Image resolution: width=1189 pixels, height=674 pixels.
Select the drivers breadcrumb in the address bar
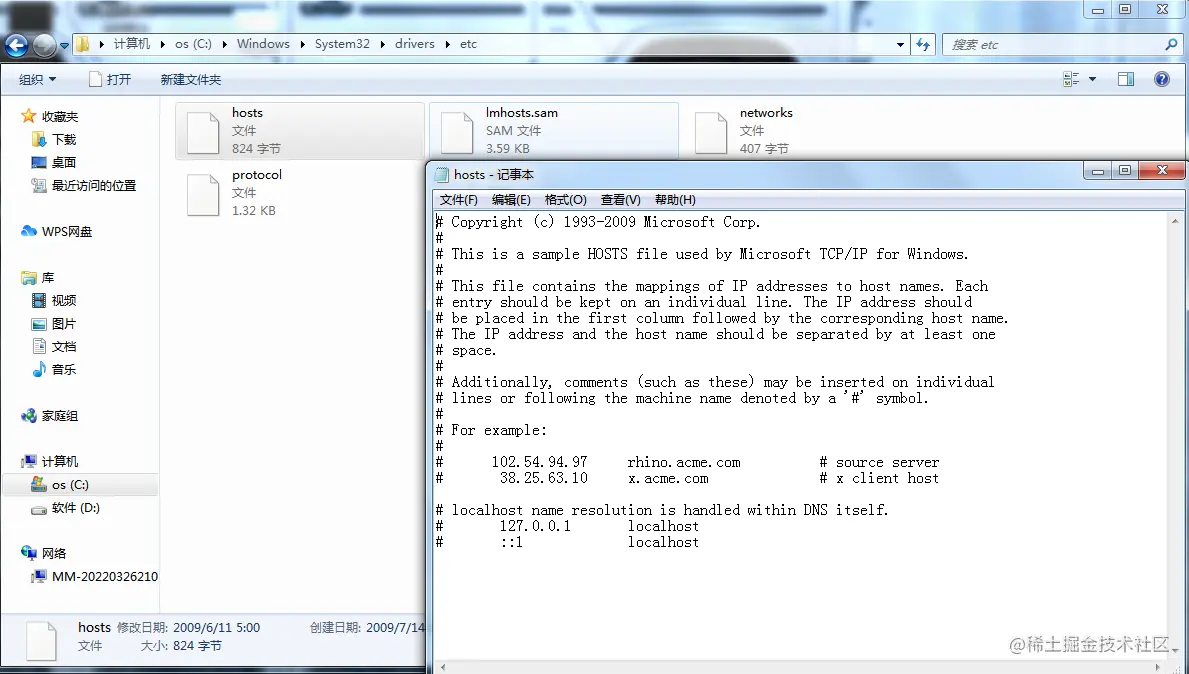415,44
